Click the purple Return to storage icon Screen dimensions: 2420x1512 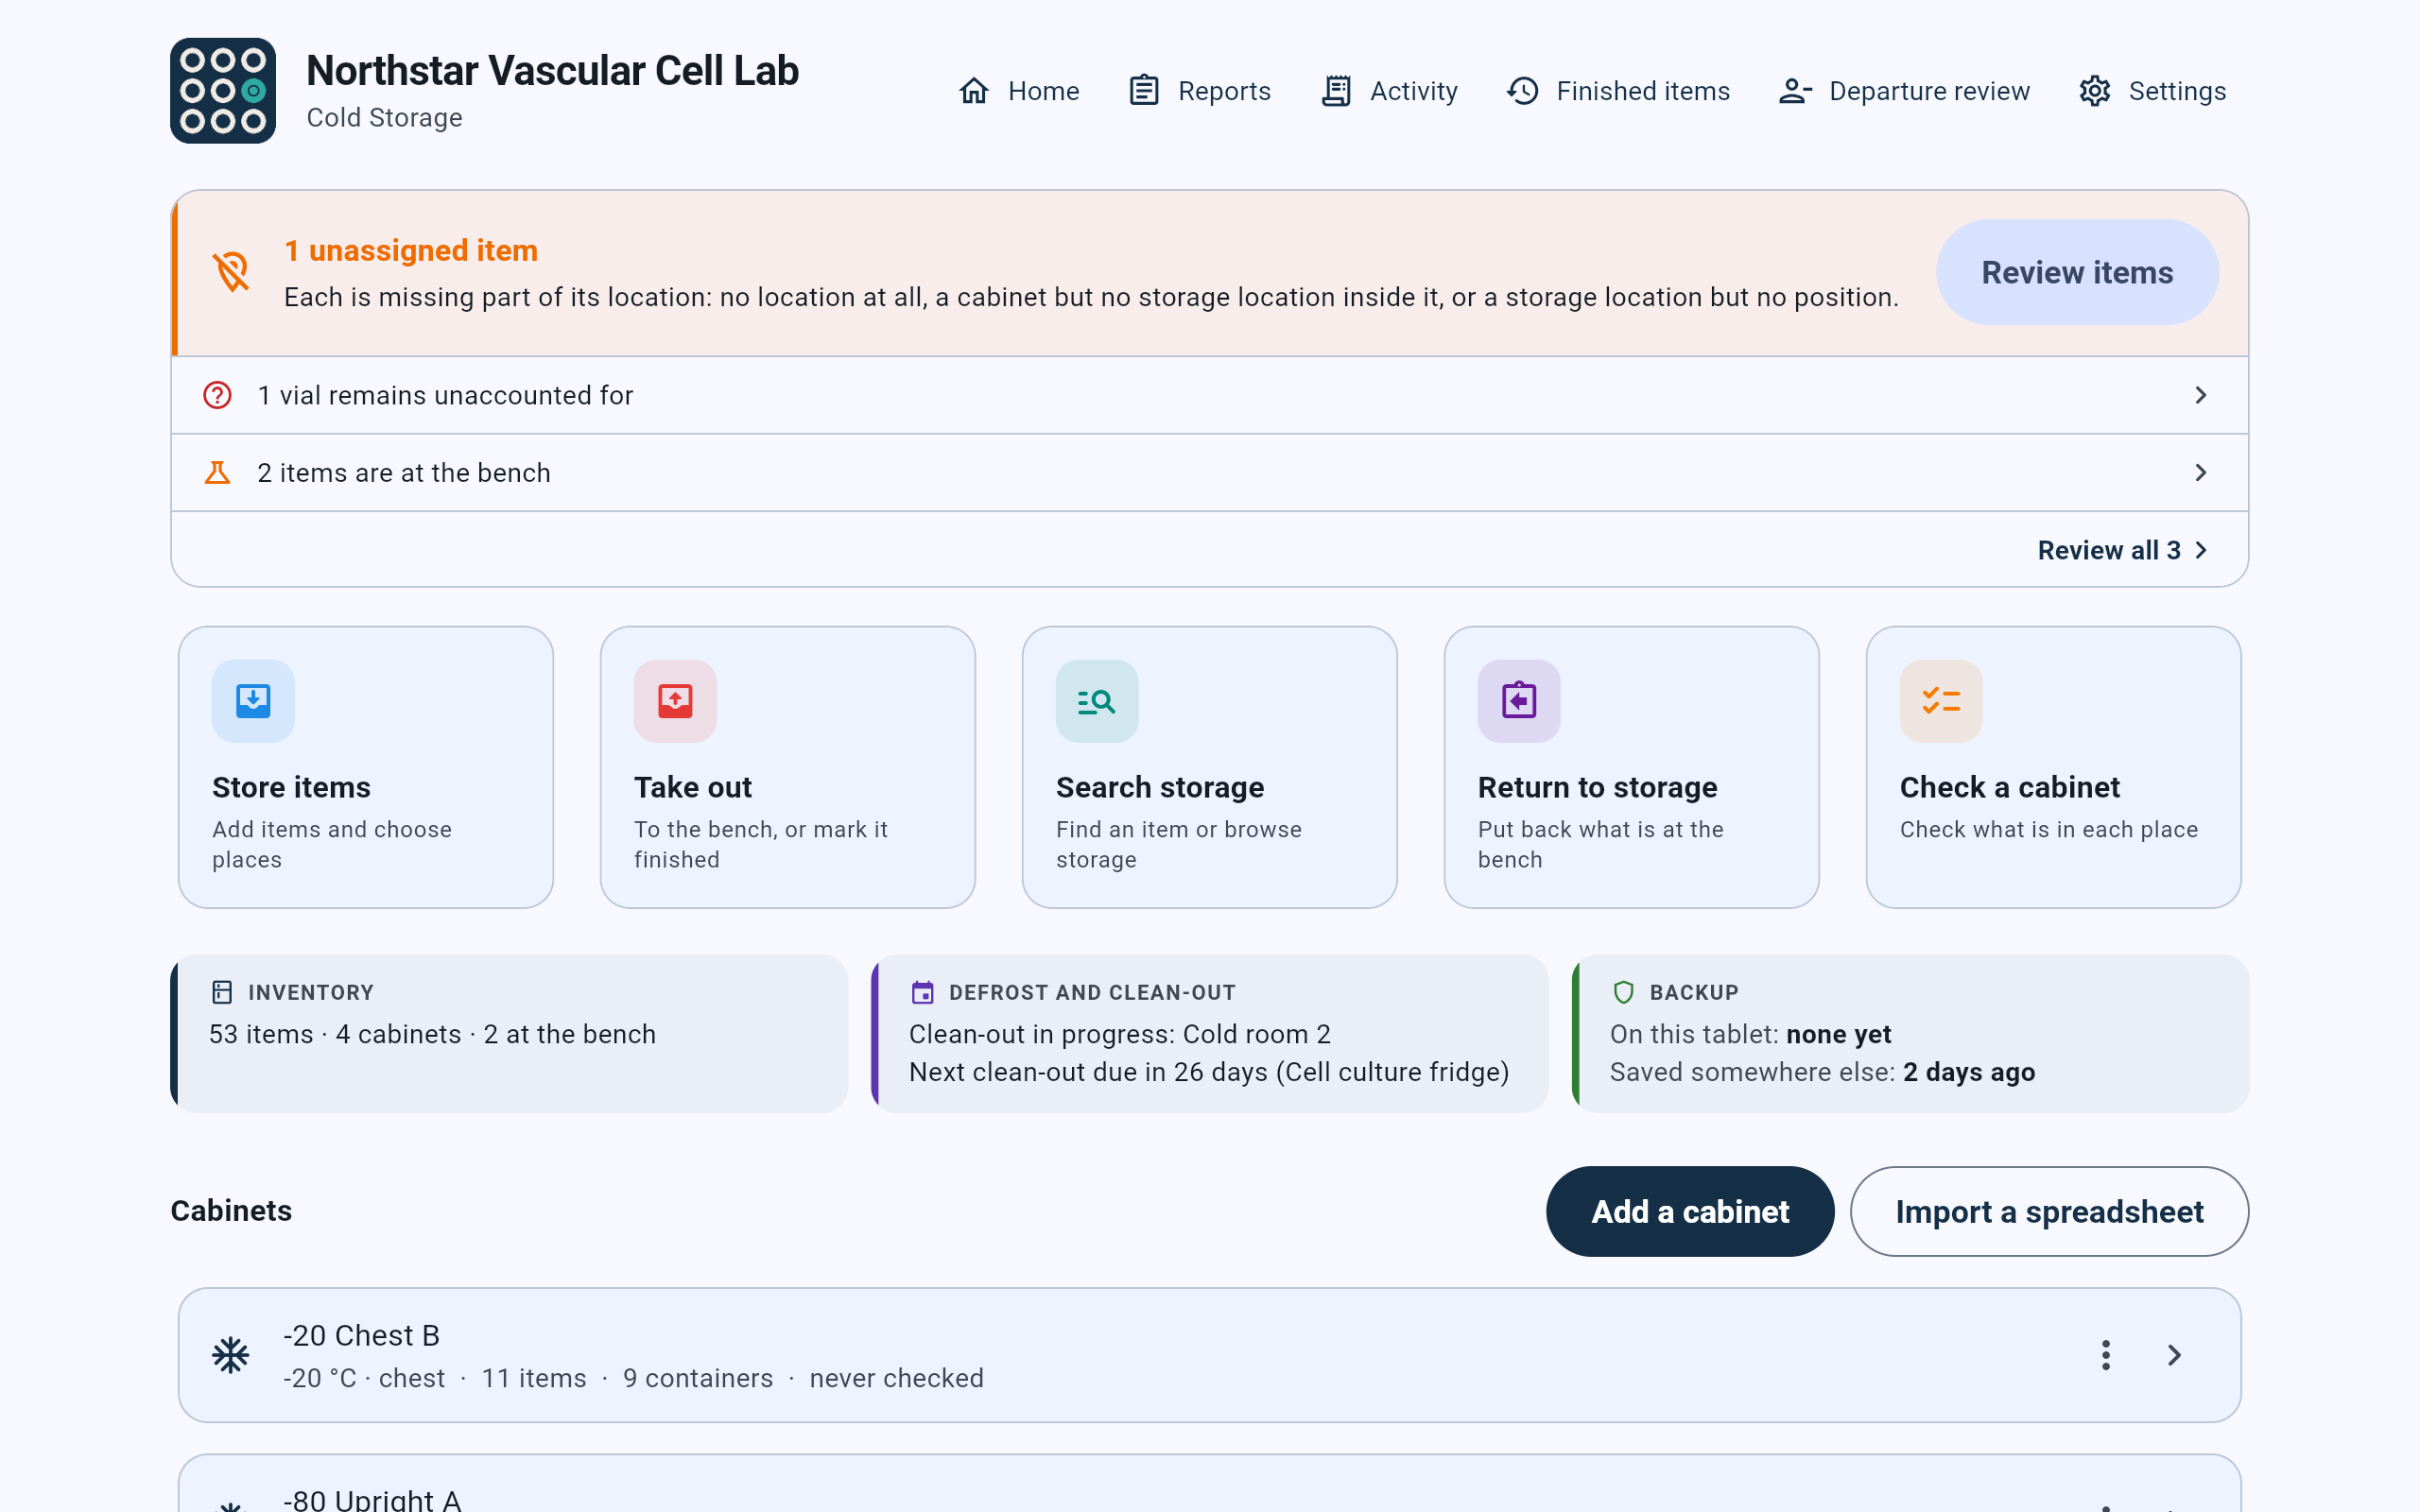(x=1519, y=701)
